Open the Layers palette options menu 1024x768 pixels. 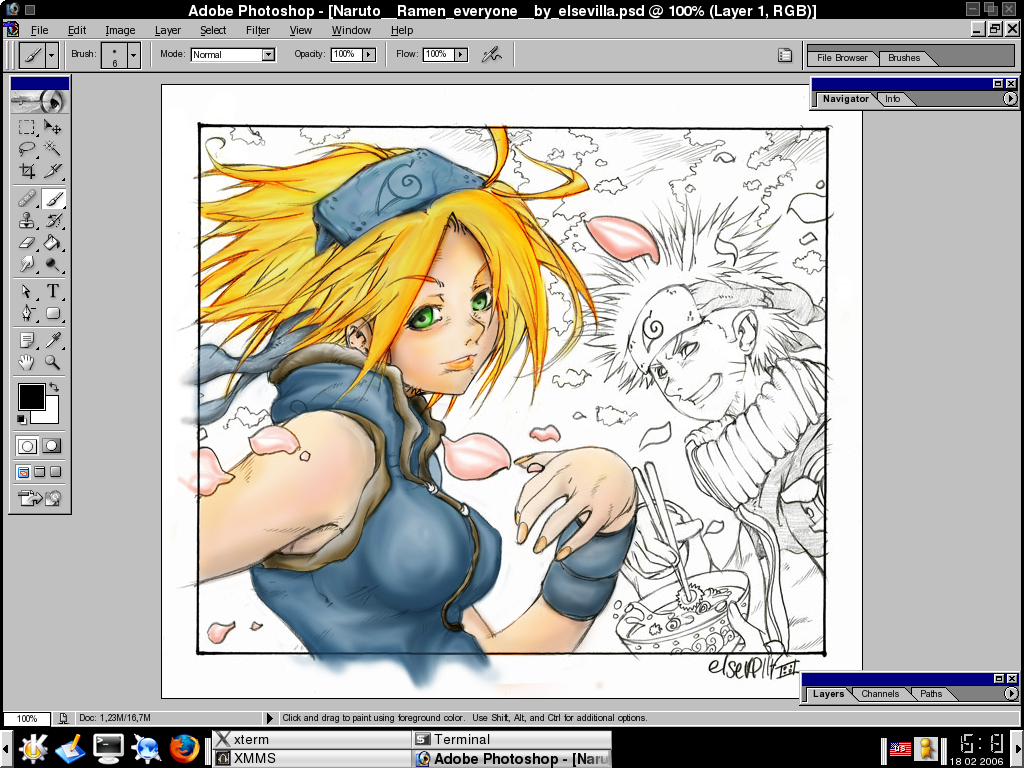click(1011, 694)
